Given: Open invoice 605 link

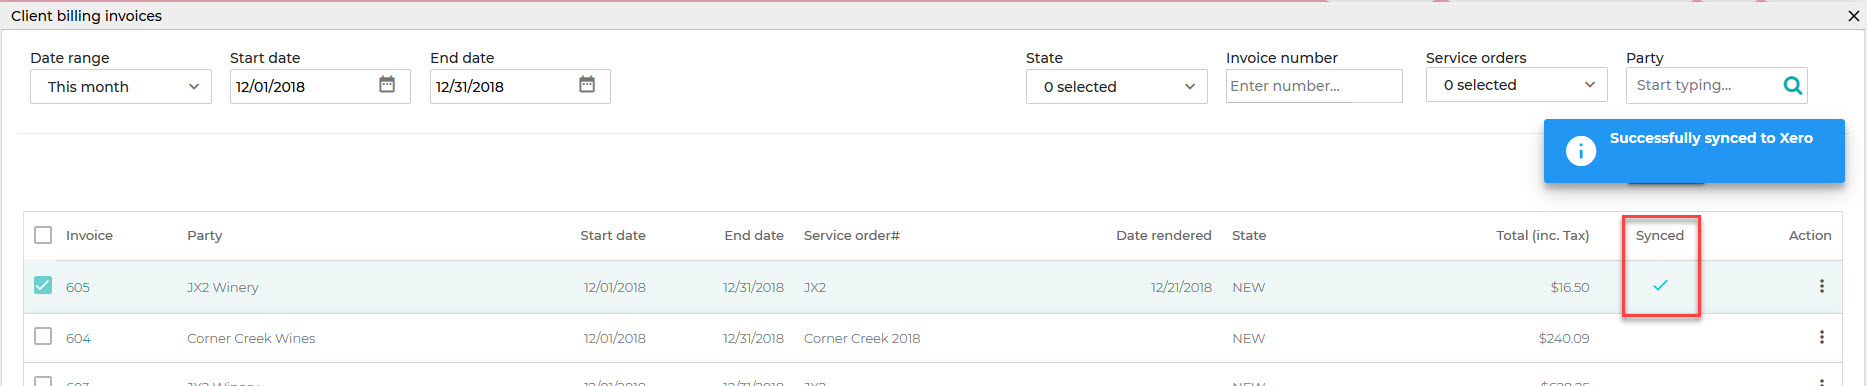Looking at the screenshot, I should coord(78,287).
